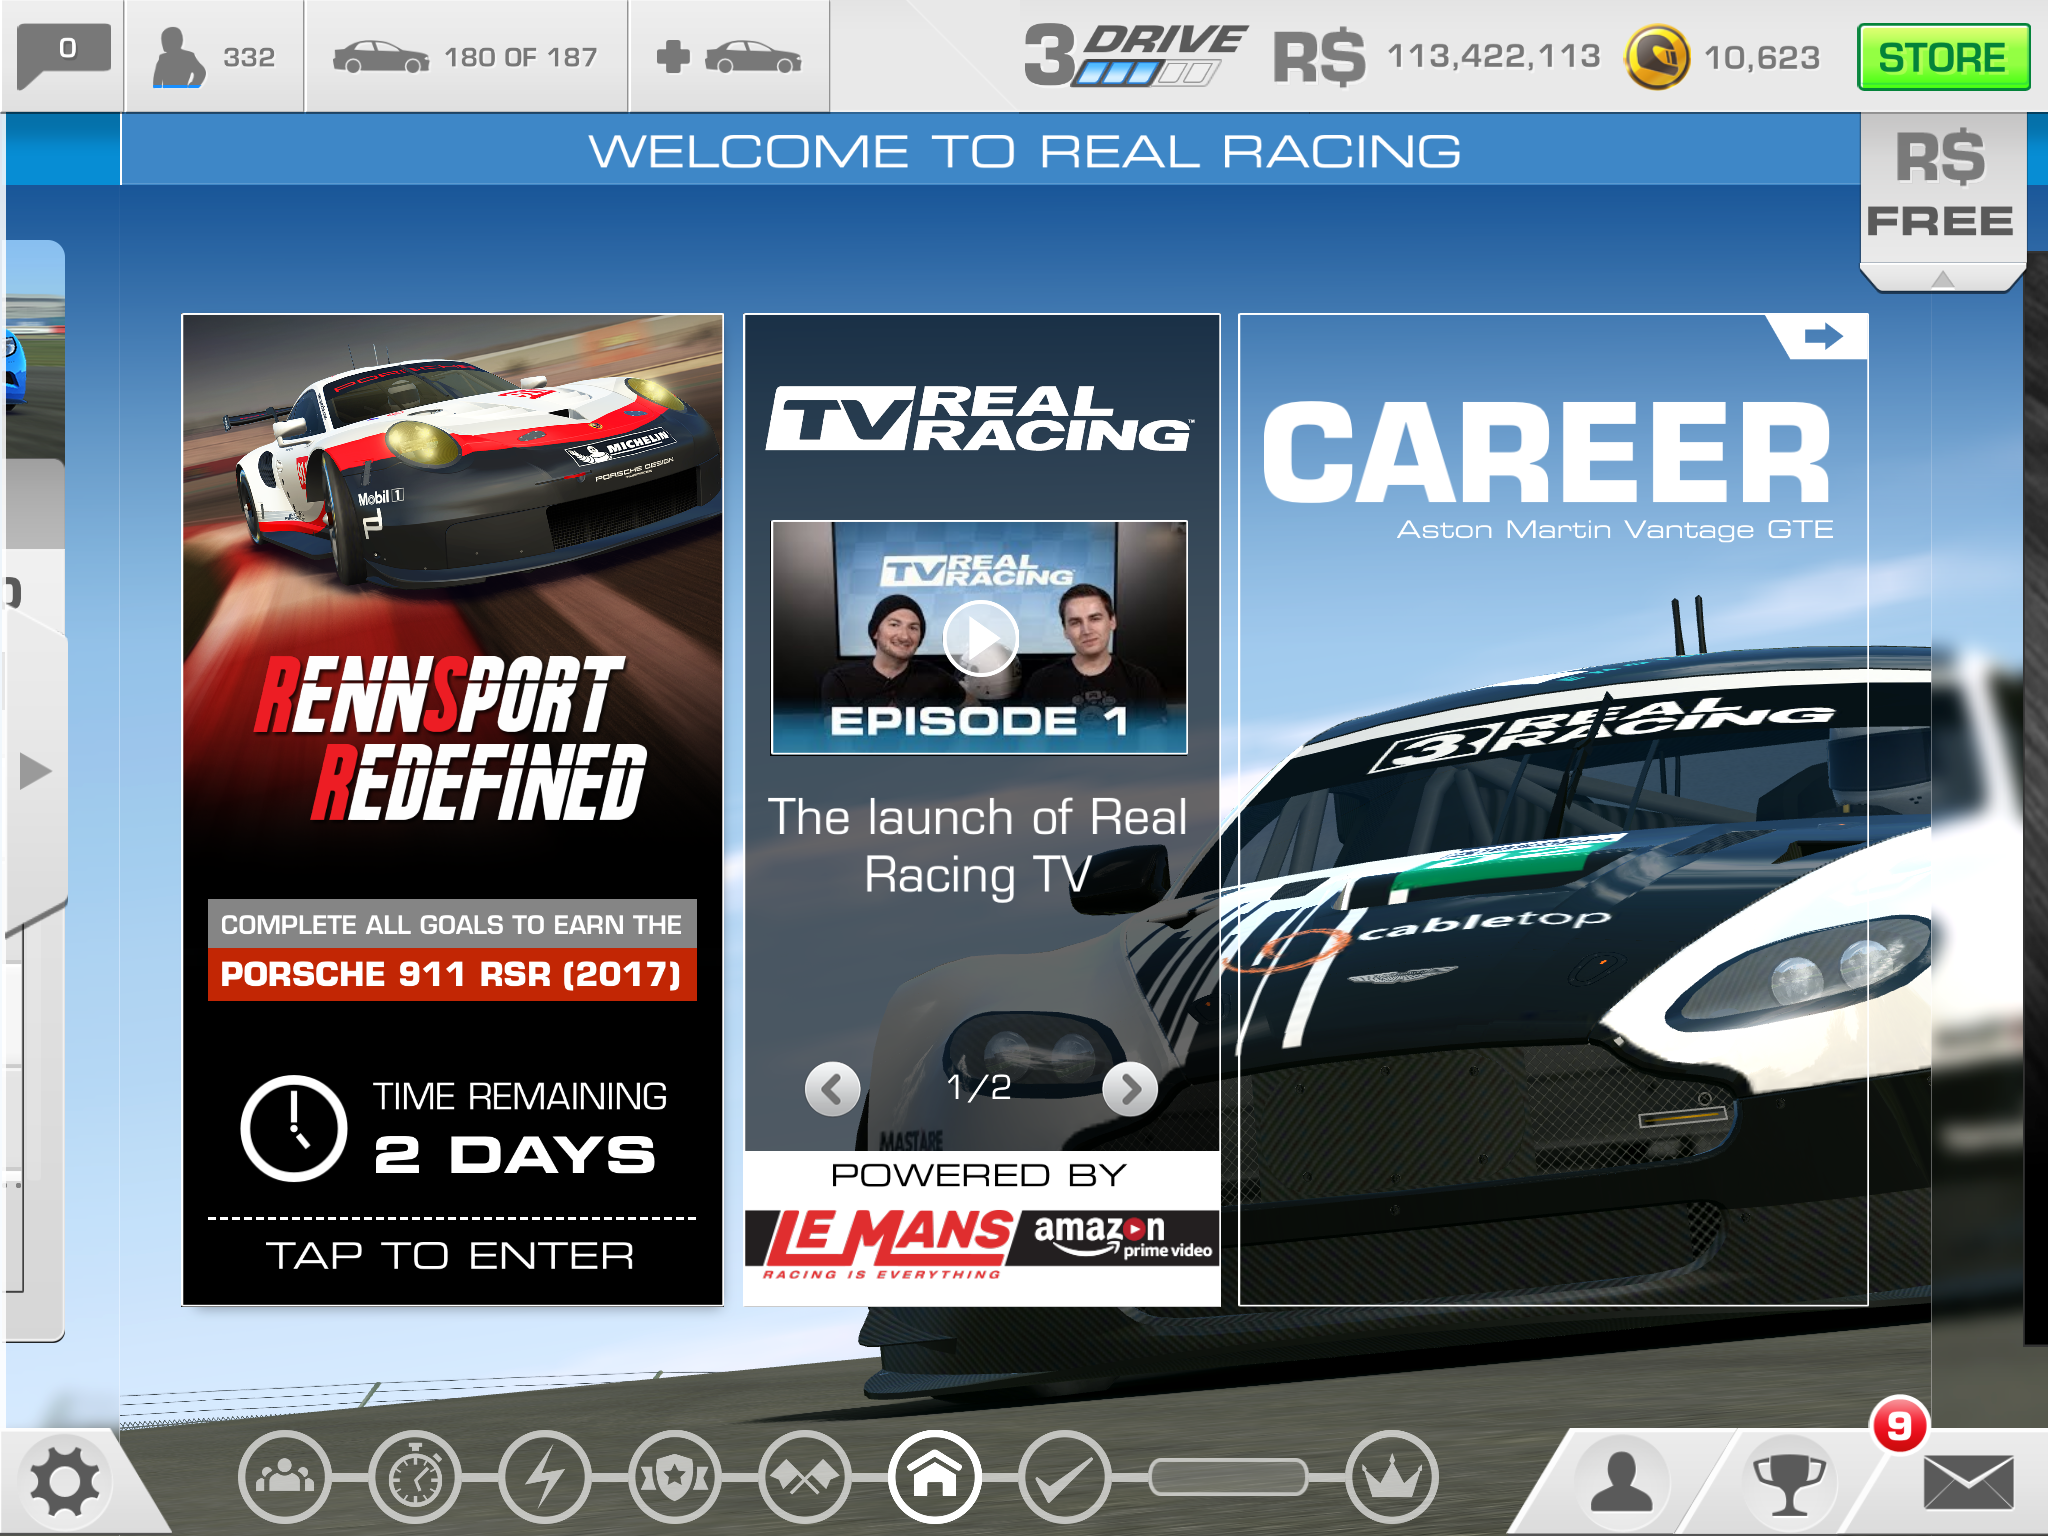This screenshot has height=1536, width=2048.
Task: Tap TAP TO ENTER on Rennsport card
Action: coord(451,1256)
